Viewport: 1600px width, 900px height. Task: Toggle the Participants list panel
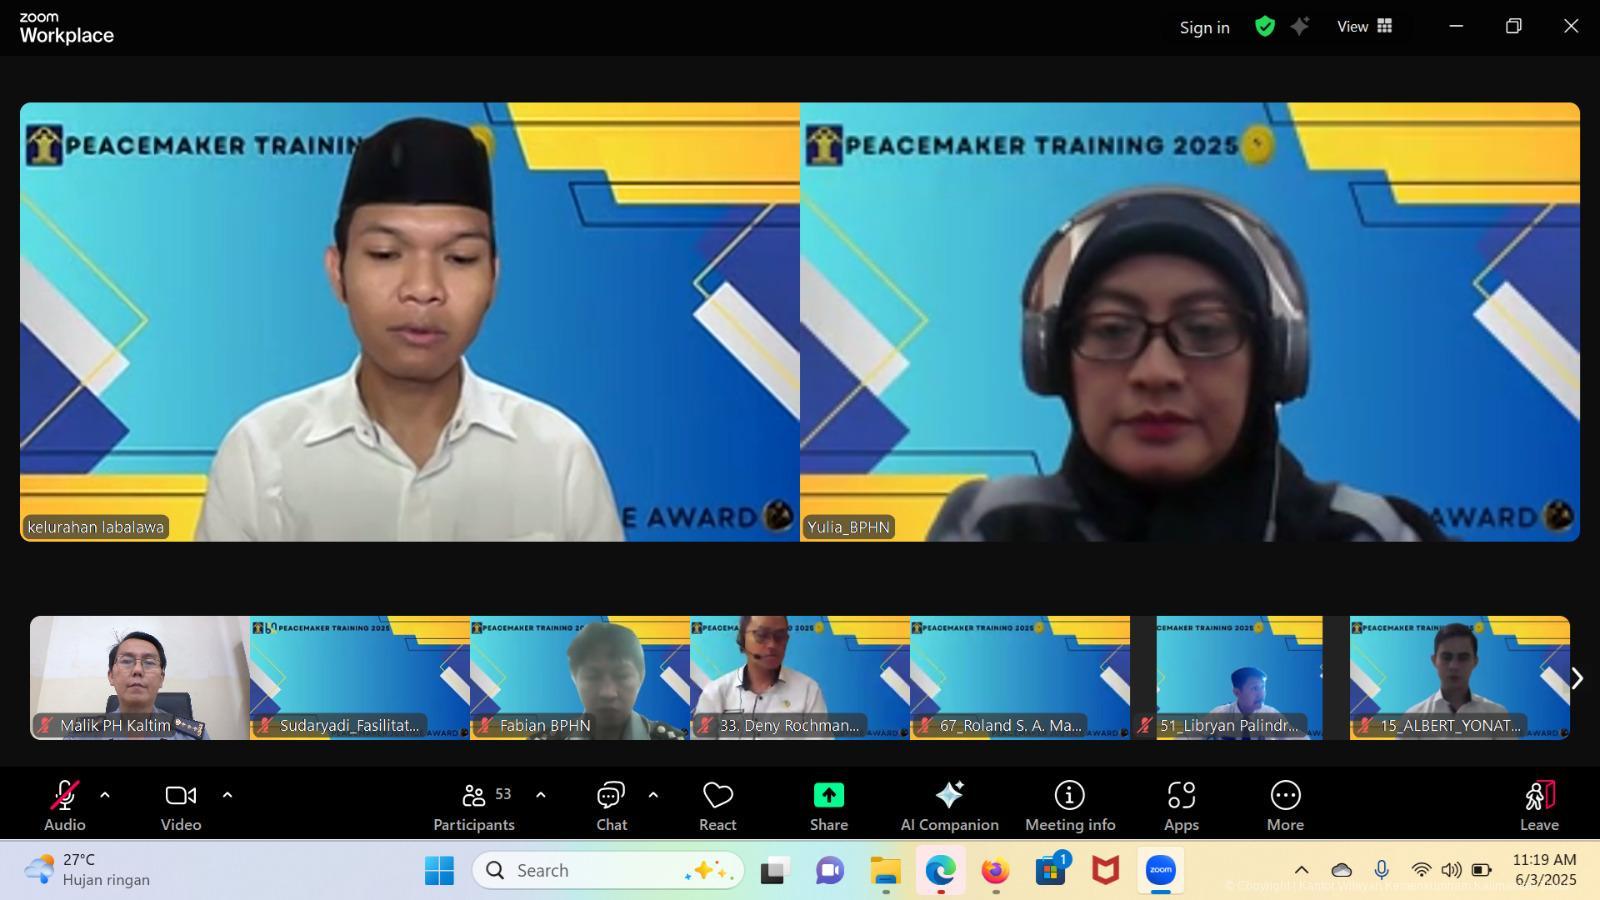[x=474, y=805]
